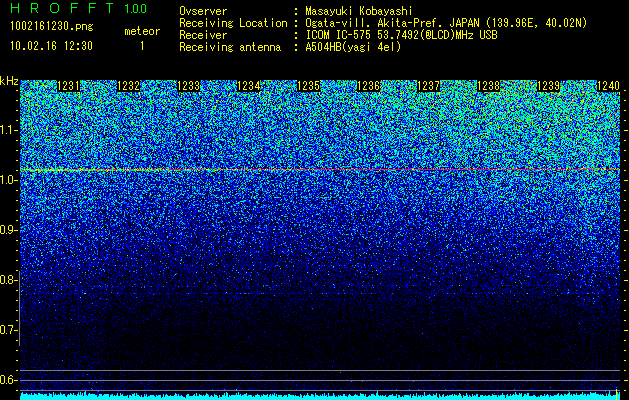
Task: Click the Receiver label
Action: coord(203,35)
